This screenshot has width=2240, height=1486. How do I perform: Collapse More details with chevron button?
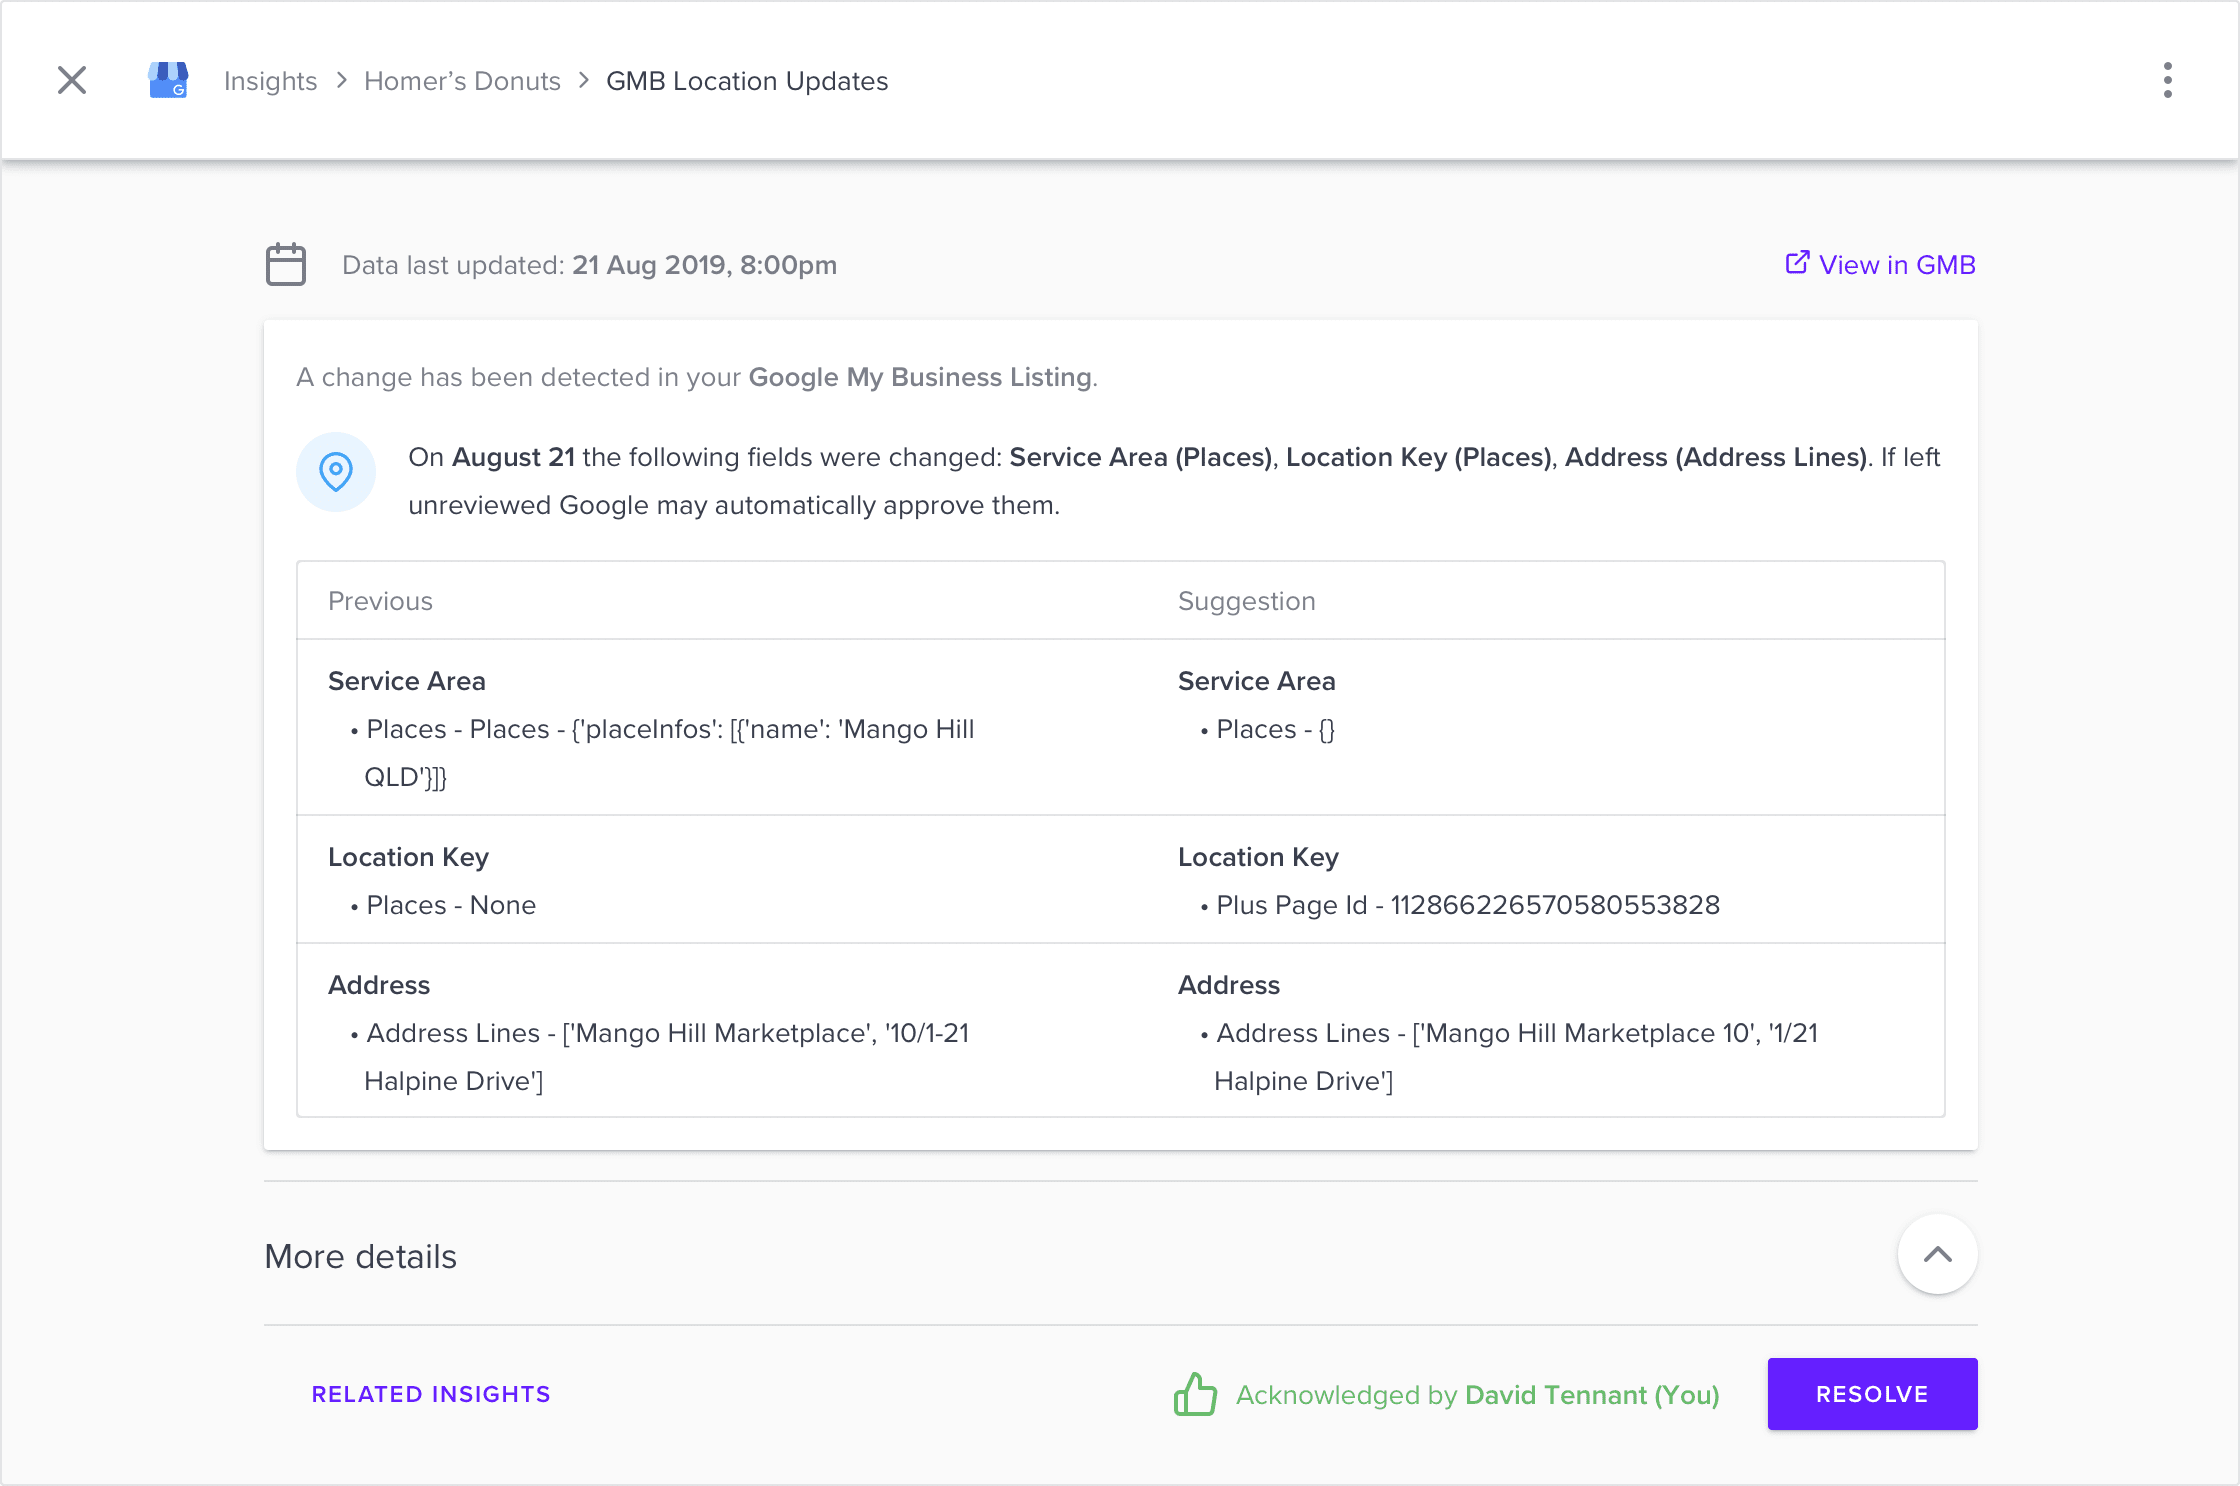[1937, 1255]
